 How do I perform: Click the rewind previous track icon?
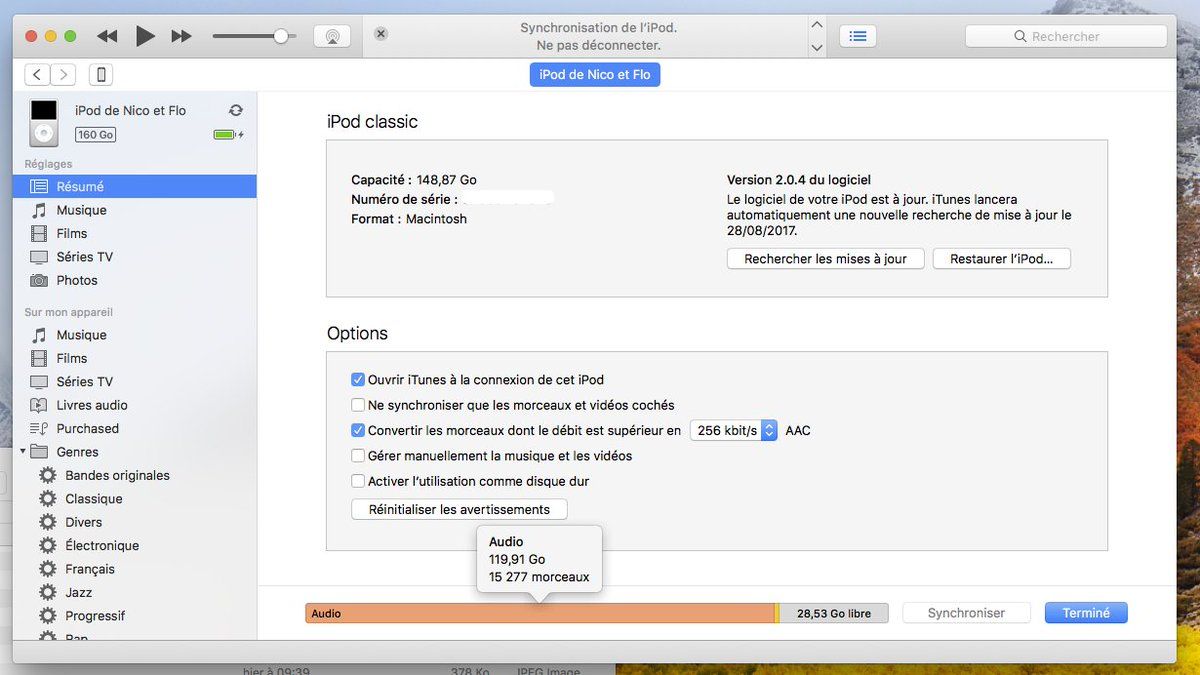[107, 36]
